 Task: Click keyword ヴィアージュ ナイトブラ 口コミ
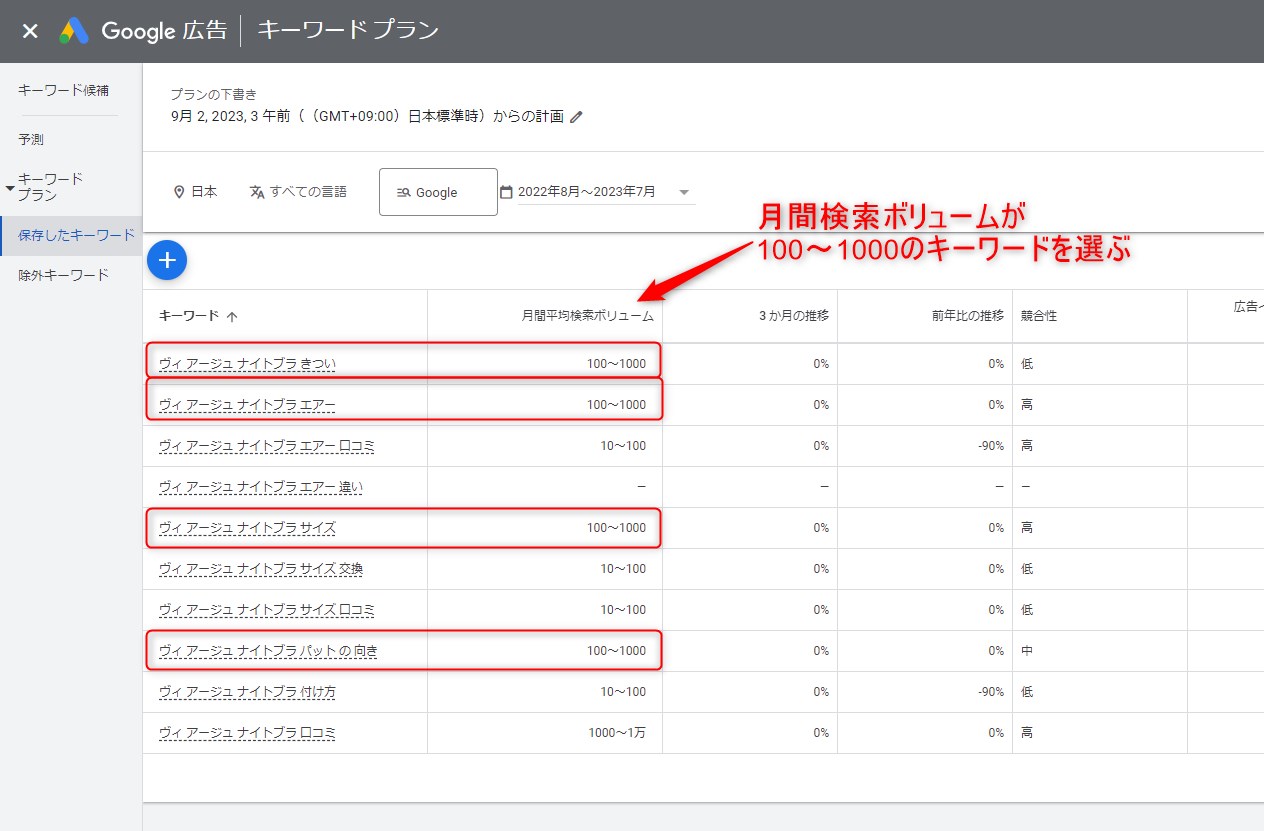(247, 733)
